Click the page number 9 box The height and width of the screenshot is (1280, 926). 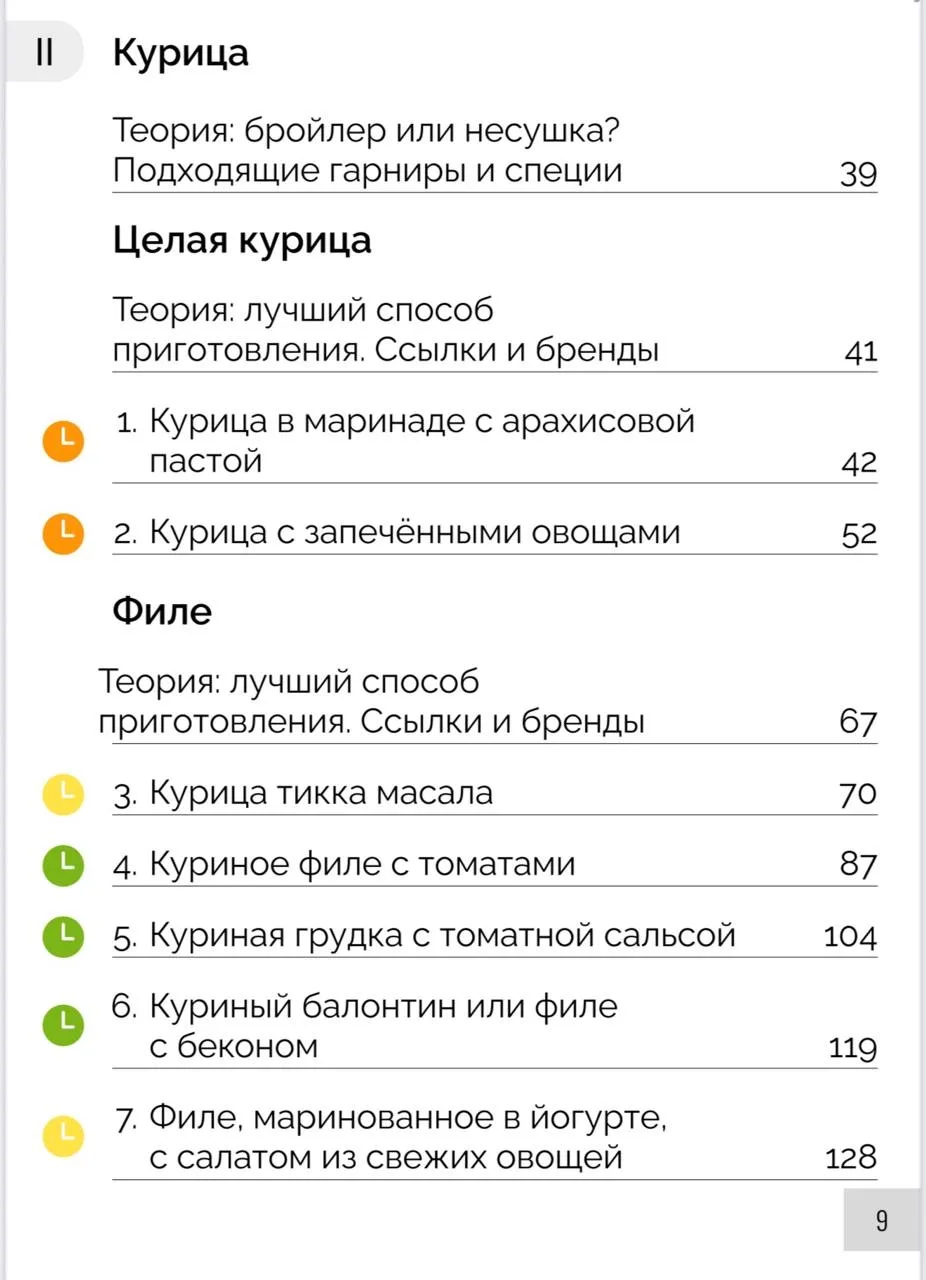881,1220
